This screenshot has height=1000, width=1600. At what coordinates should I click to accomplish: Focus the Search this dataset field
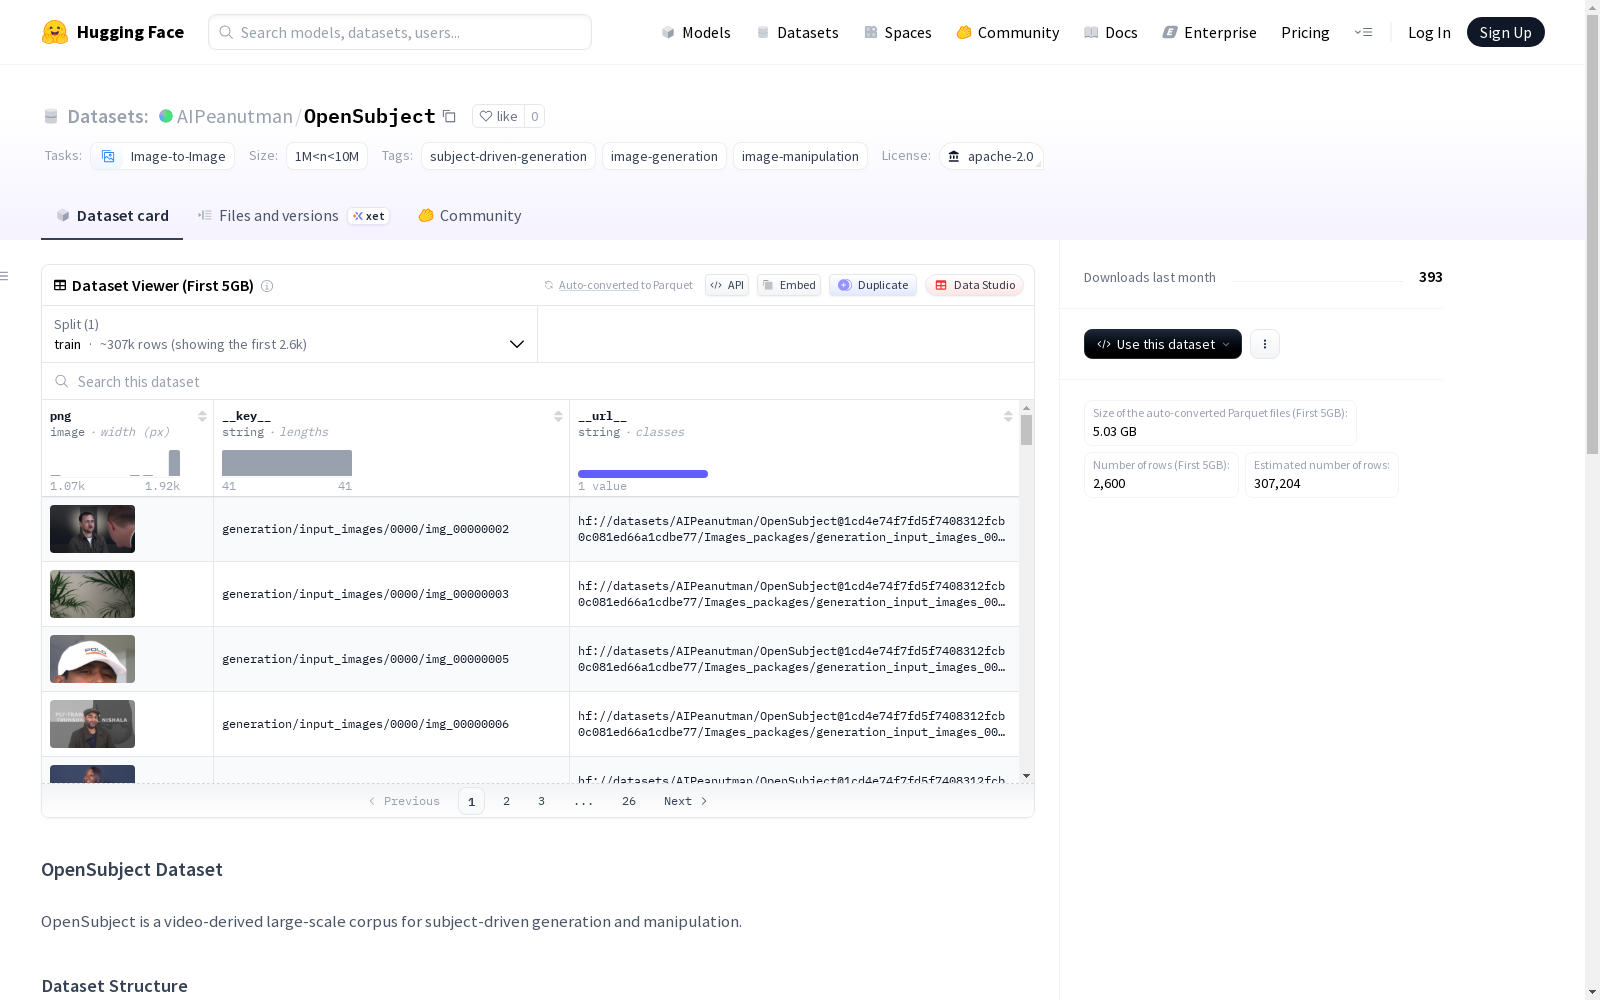(x=538, y=382)
